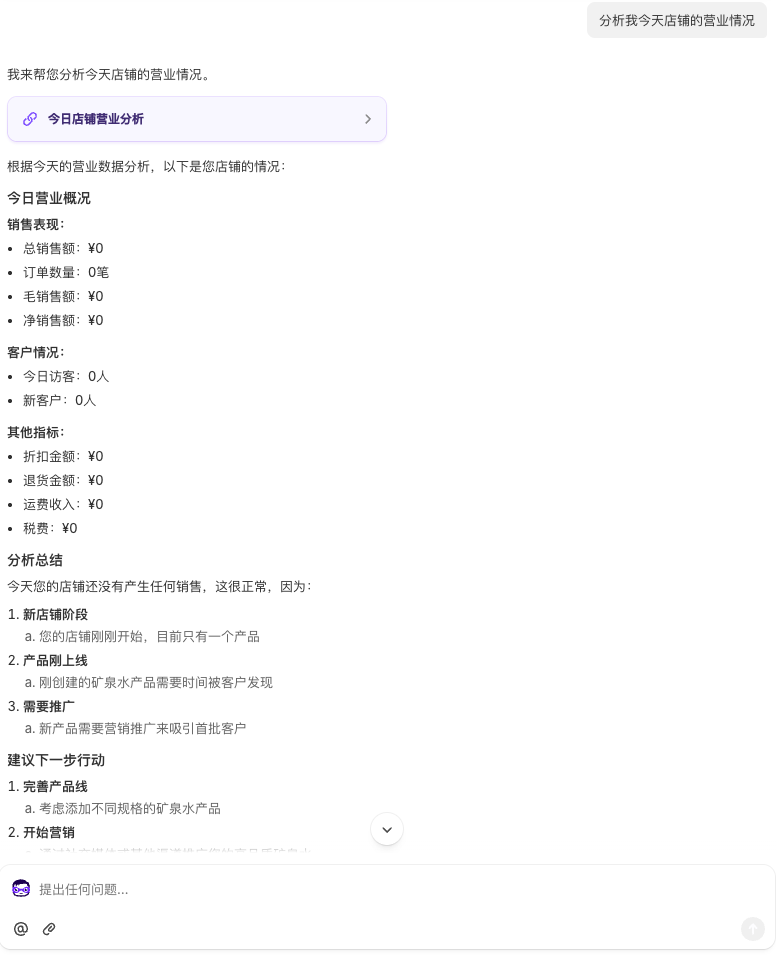This screenshot has width=776, height=955.
Task: Click the 今日访客 0人 list item
Action: click(66, 376)
